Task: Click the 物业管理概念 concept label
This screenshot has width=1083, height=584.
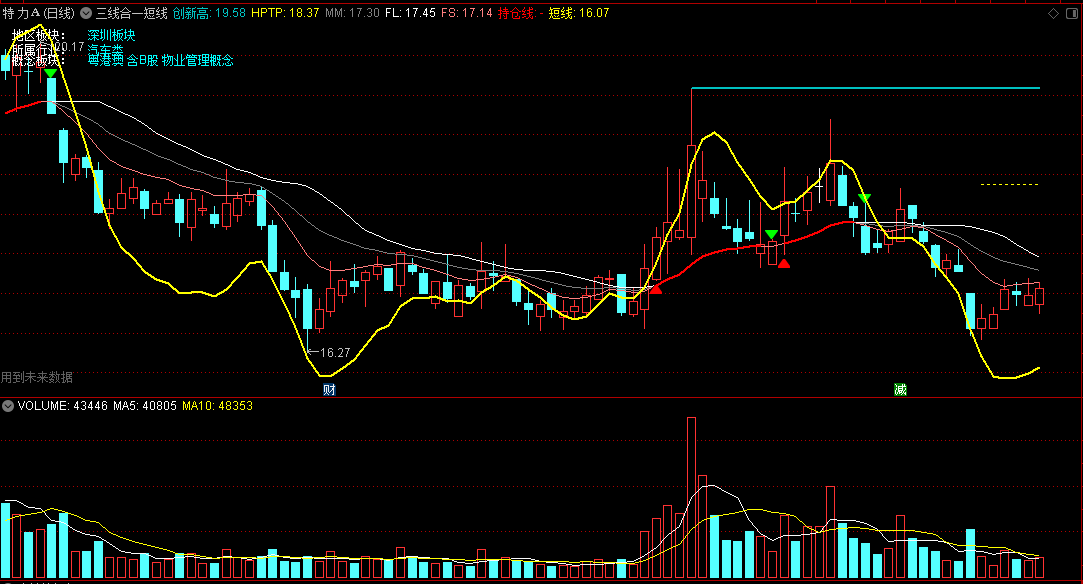Action: pyautogui.click(x=198, y=61)
